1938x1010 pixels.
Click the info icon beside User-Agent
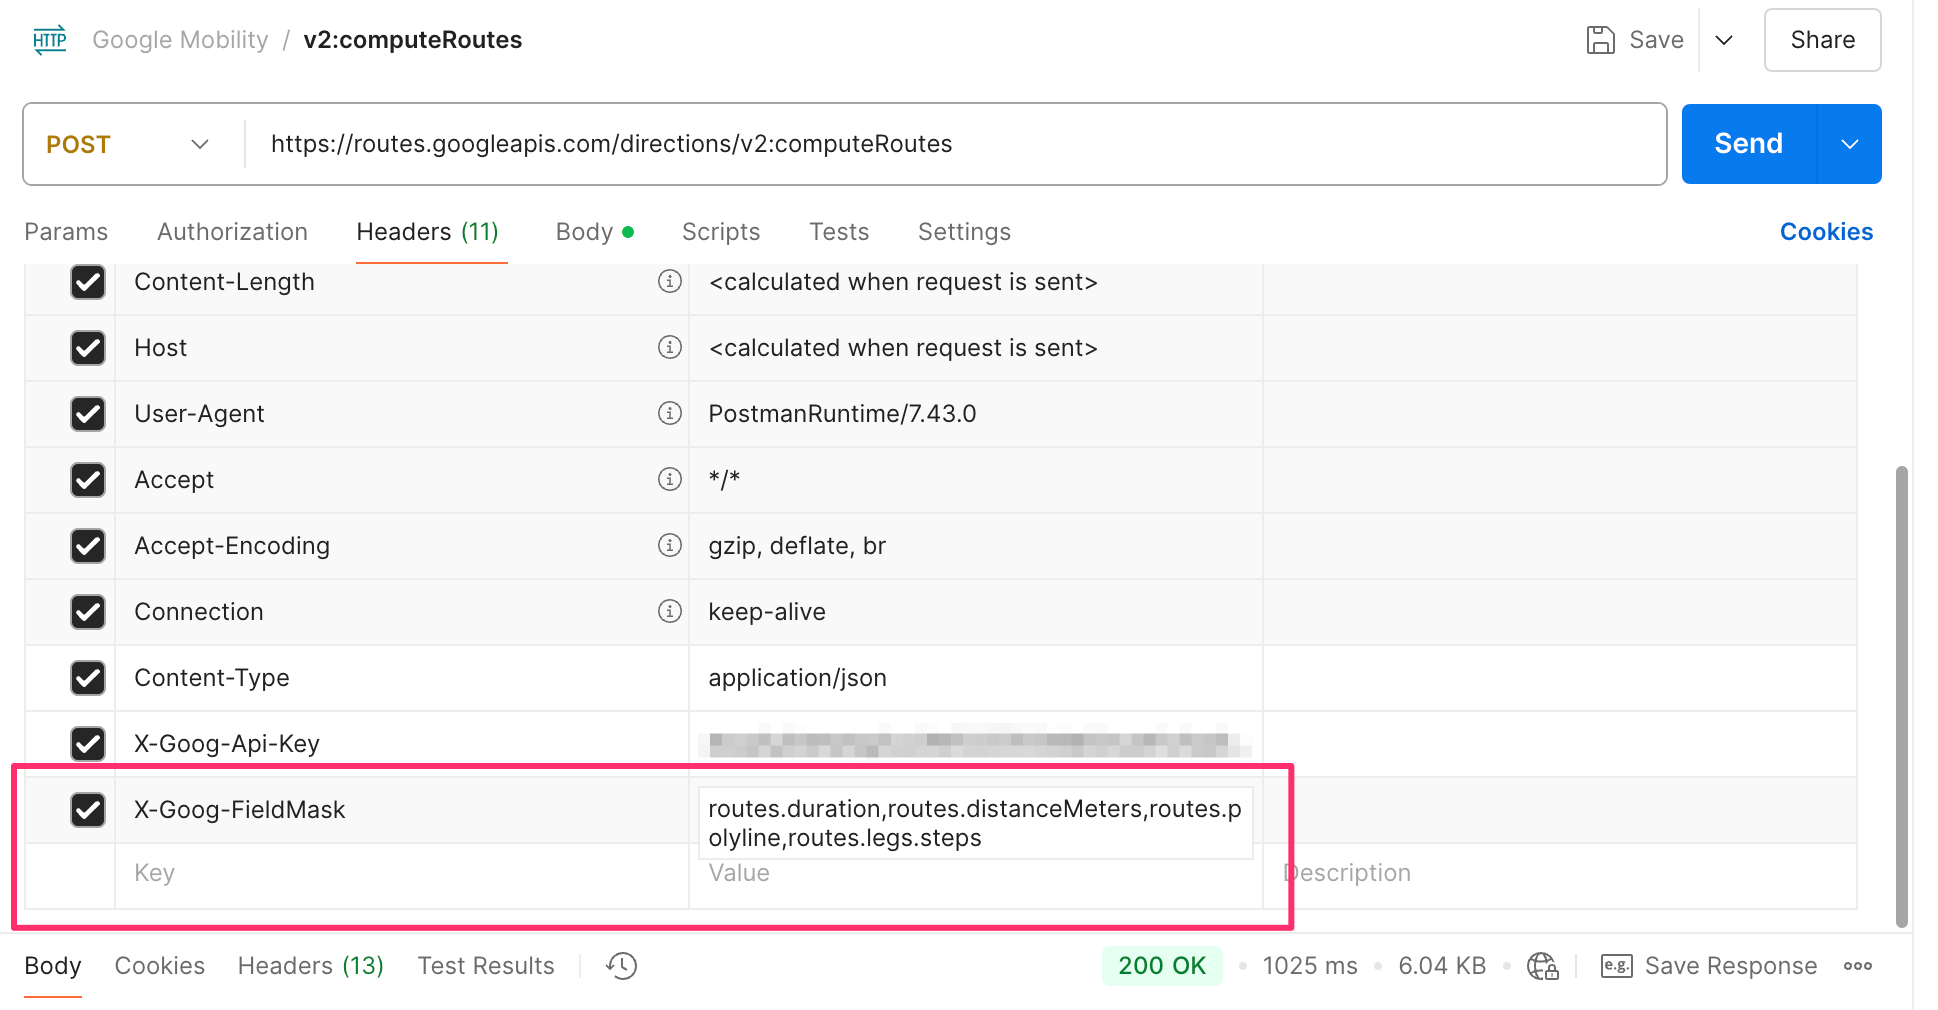point(669,414)
